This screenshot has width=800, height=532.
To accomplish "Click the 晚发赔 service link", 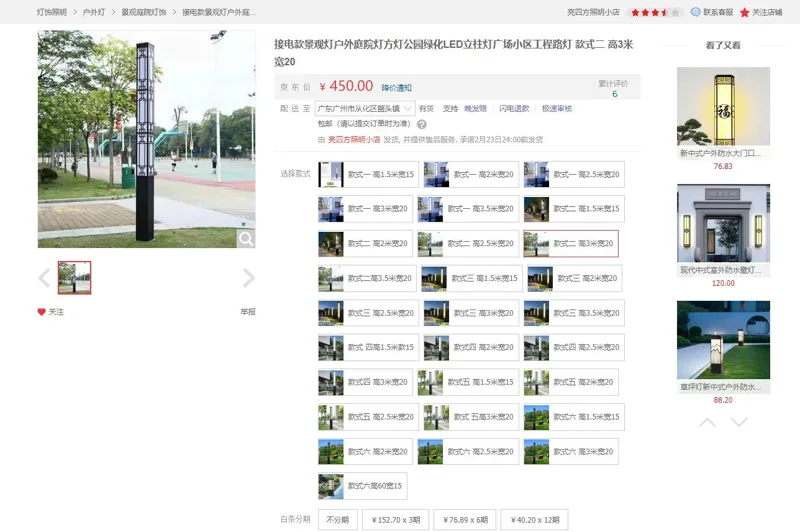I will (x=475, y=109).
